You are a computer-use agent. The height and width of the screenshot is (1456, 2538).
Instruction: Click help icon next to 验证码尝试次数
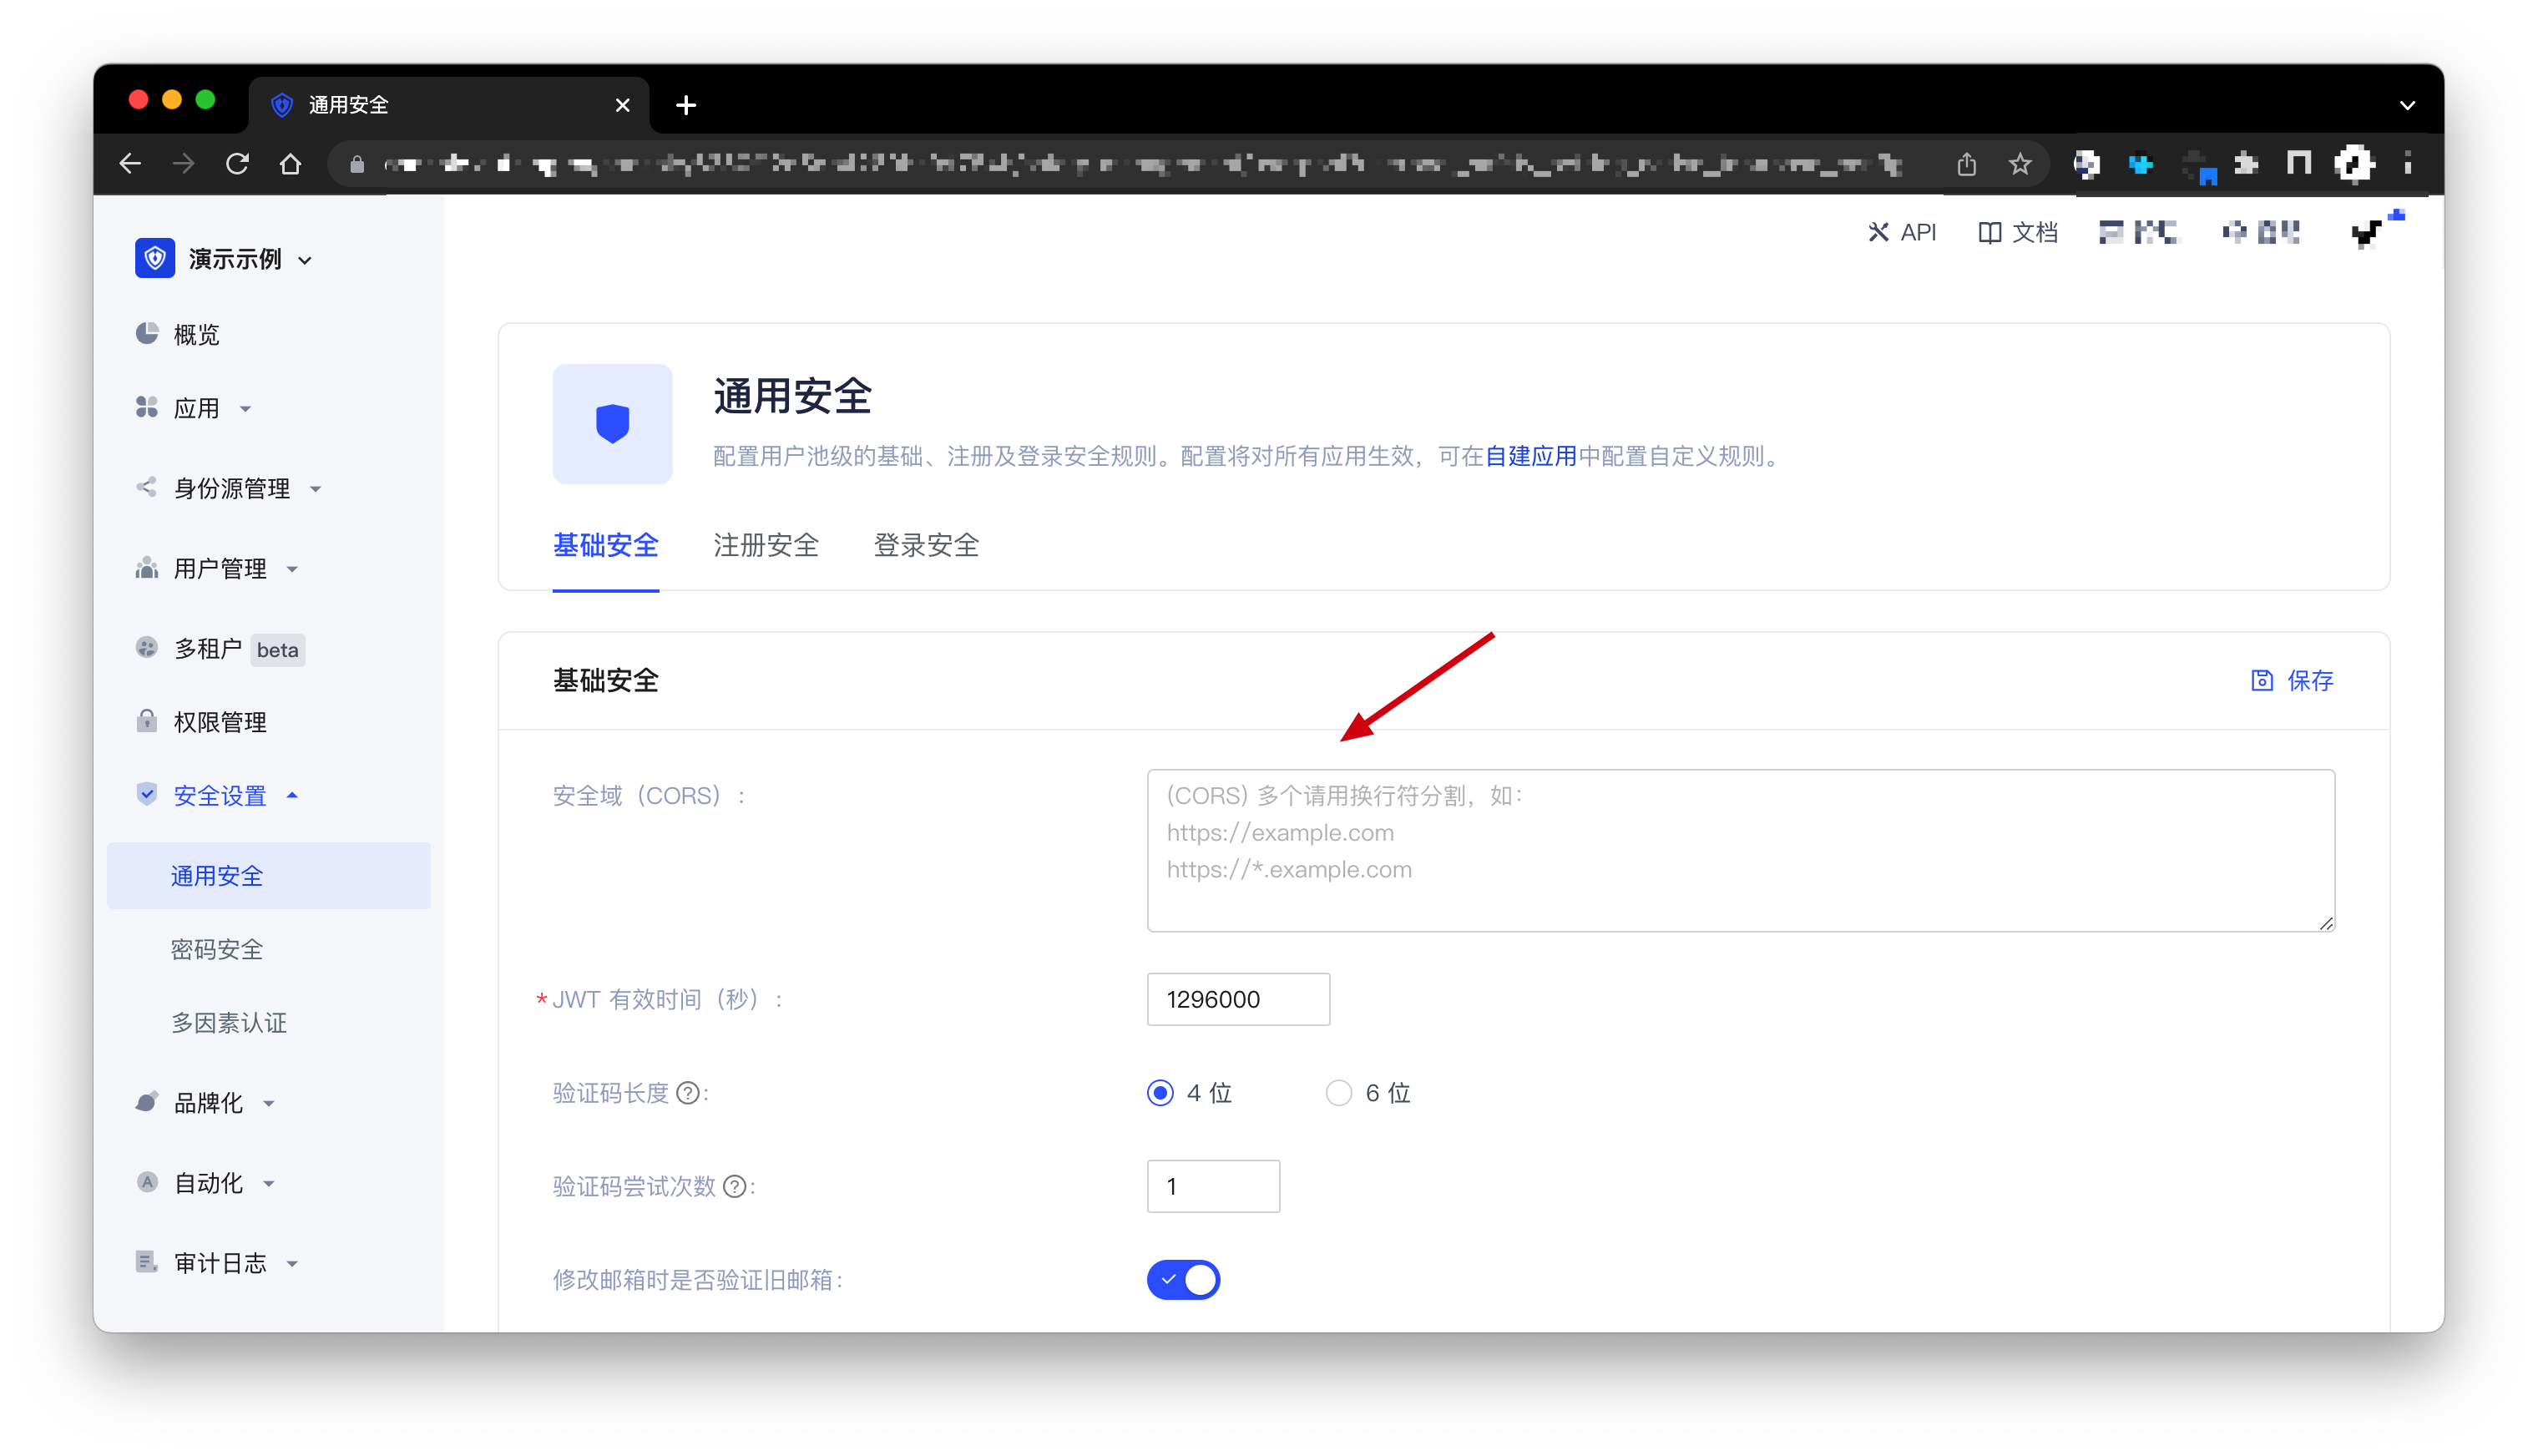[734, 1187]
